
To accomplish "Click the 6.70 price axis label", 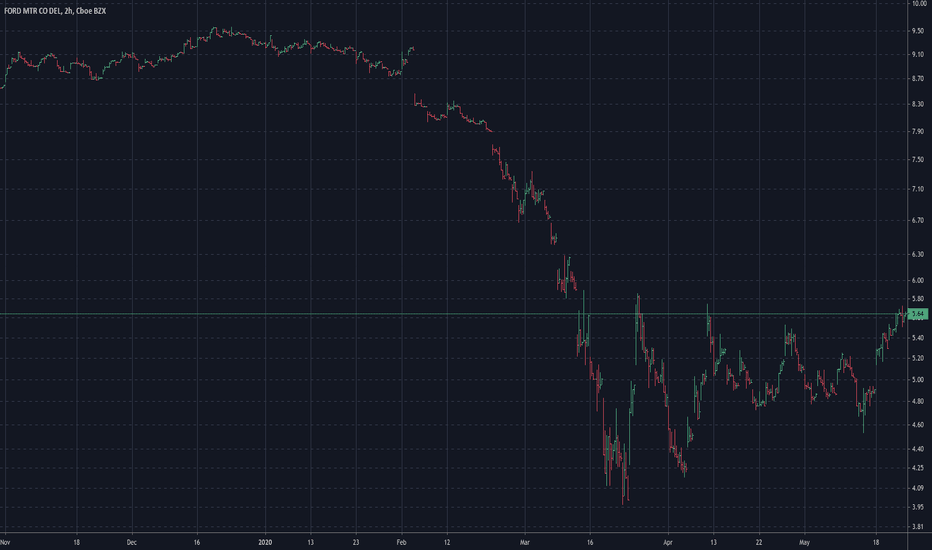I will click(x=918, y=220).
